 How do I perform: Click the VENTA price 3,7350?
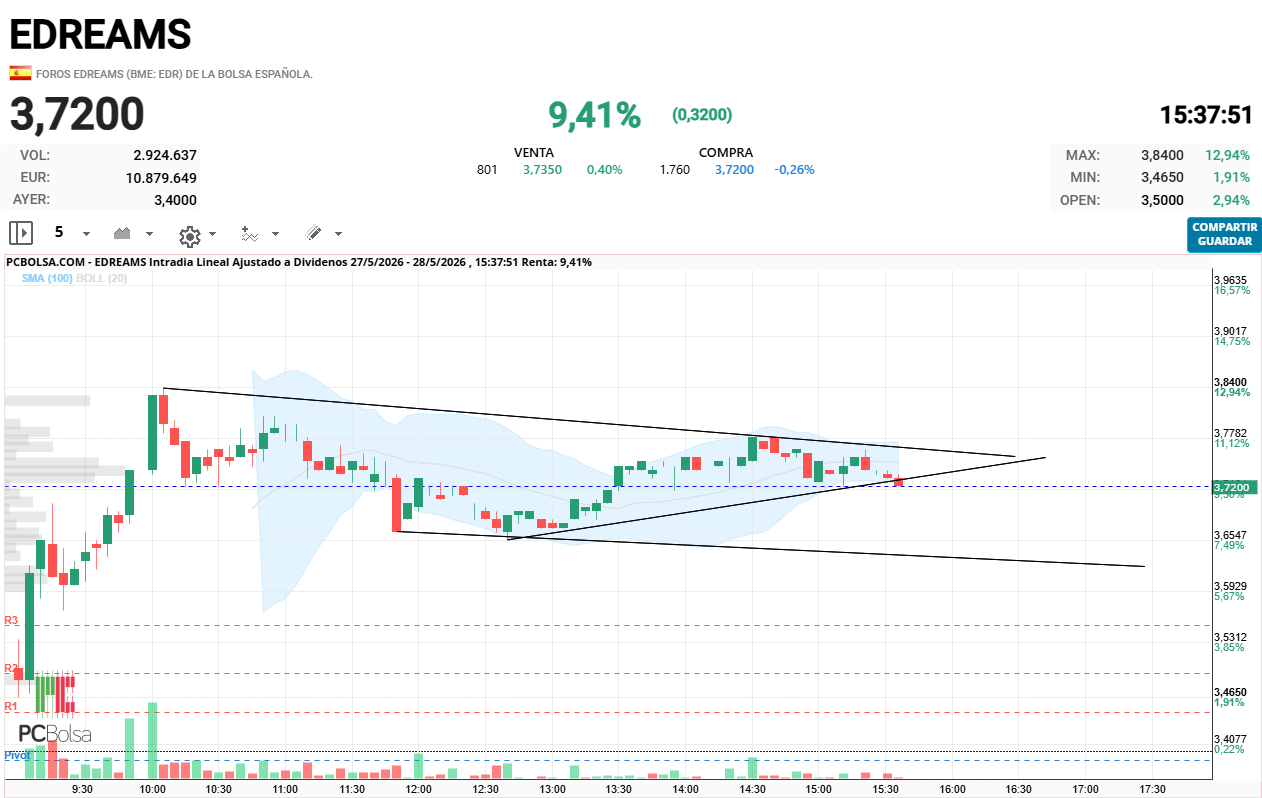(542, 169)
